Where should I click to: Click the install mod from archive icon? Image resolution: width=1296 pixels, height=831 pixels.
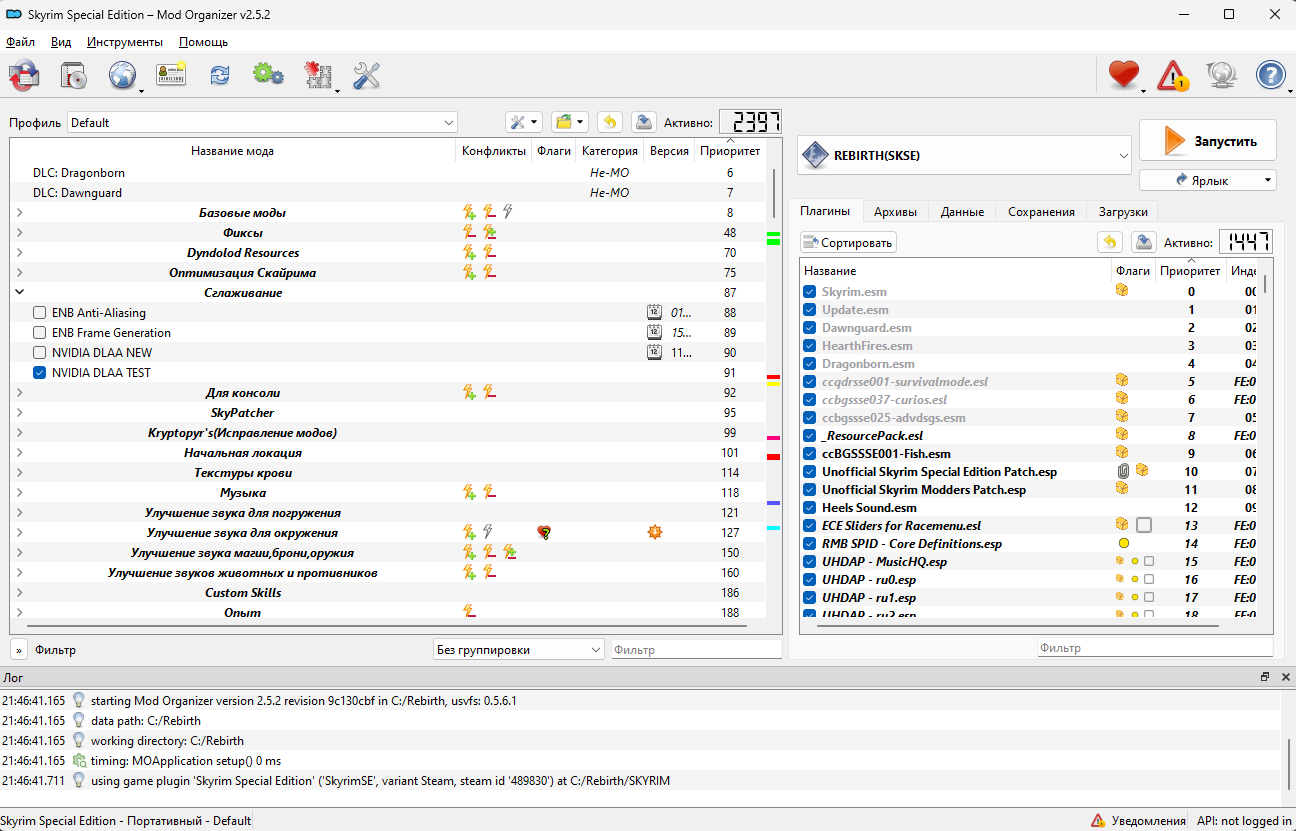[x=74, y=75]
